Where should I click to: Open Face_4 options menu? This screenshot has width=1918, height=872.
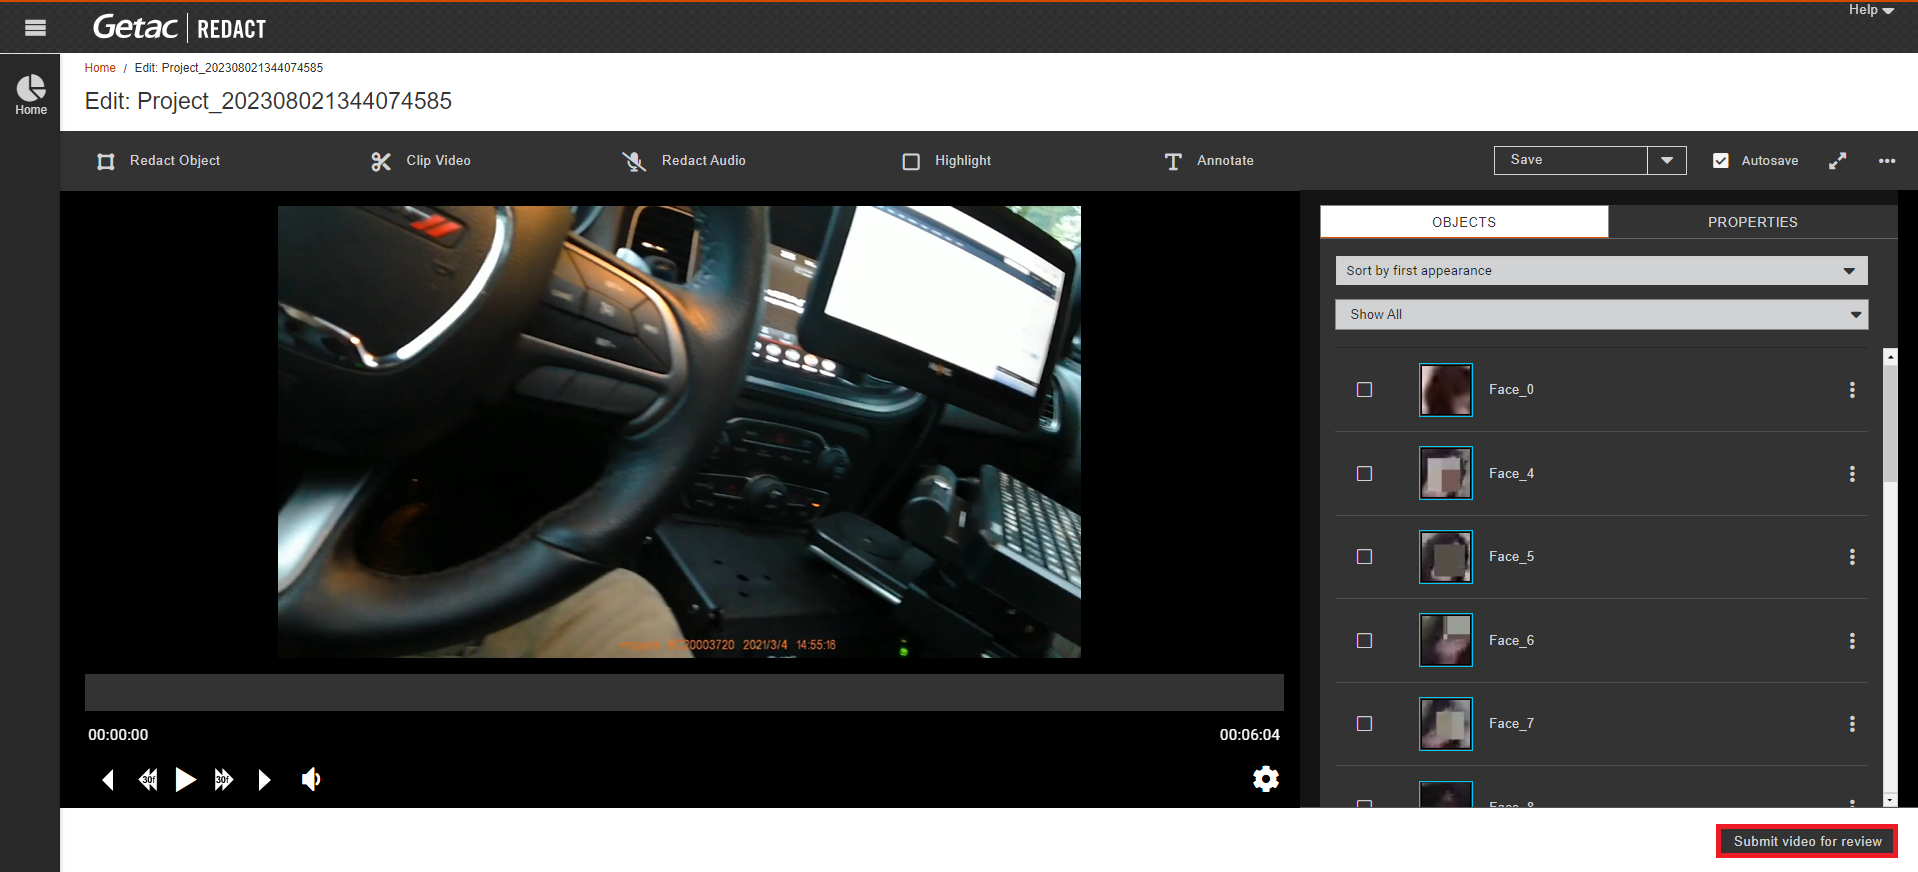coord(1852,474)
